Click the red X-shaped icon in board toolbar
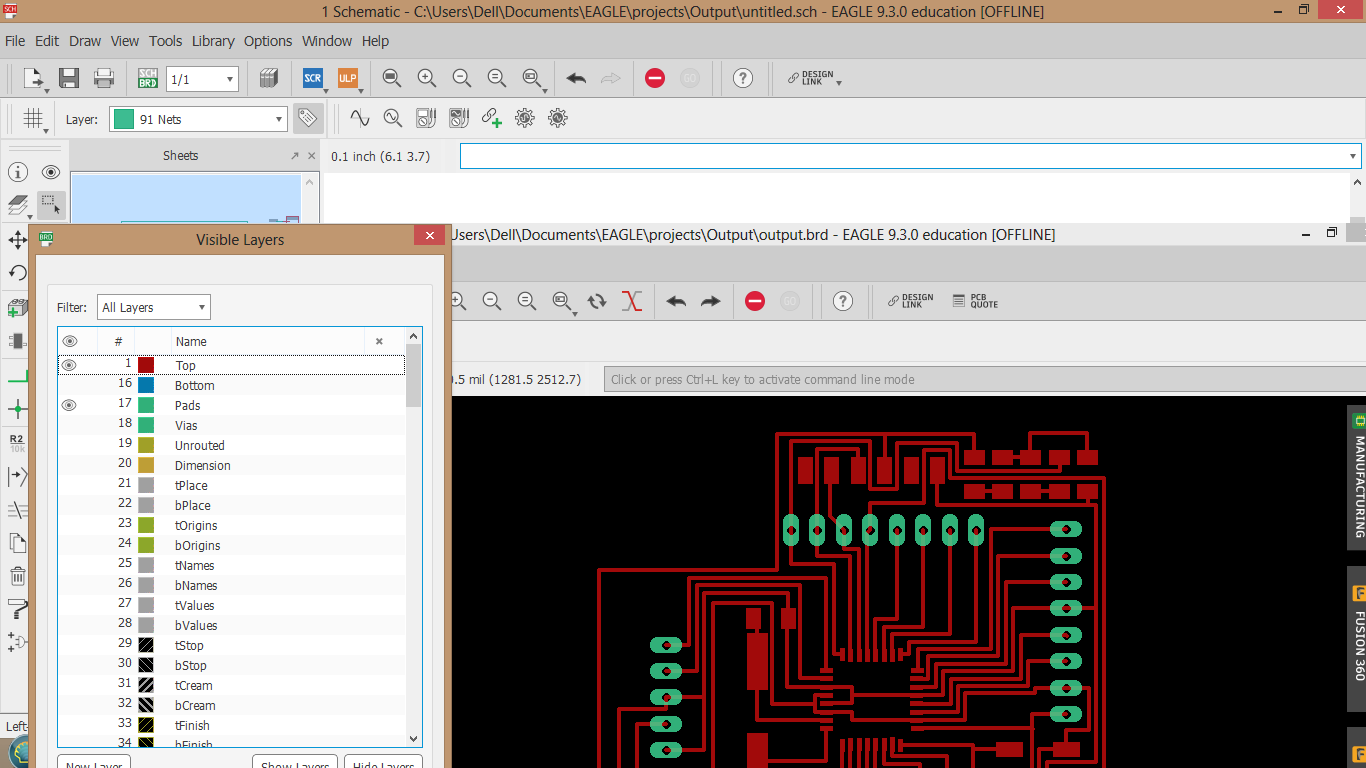 pos(631,301)
